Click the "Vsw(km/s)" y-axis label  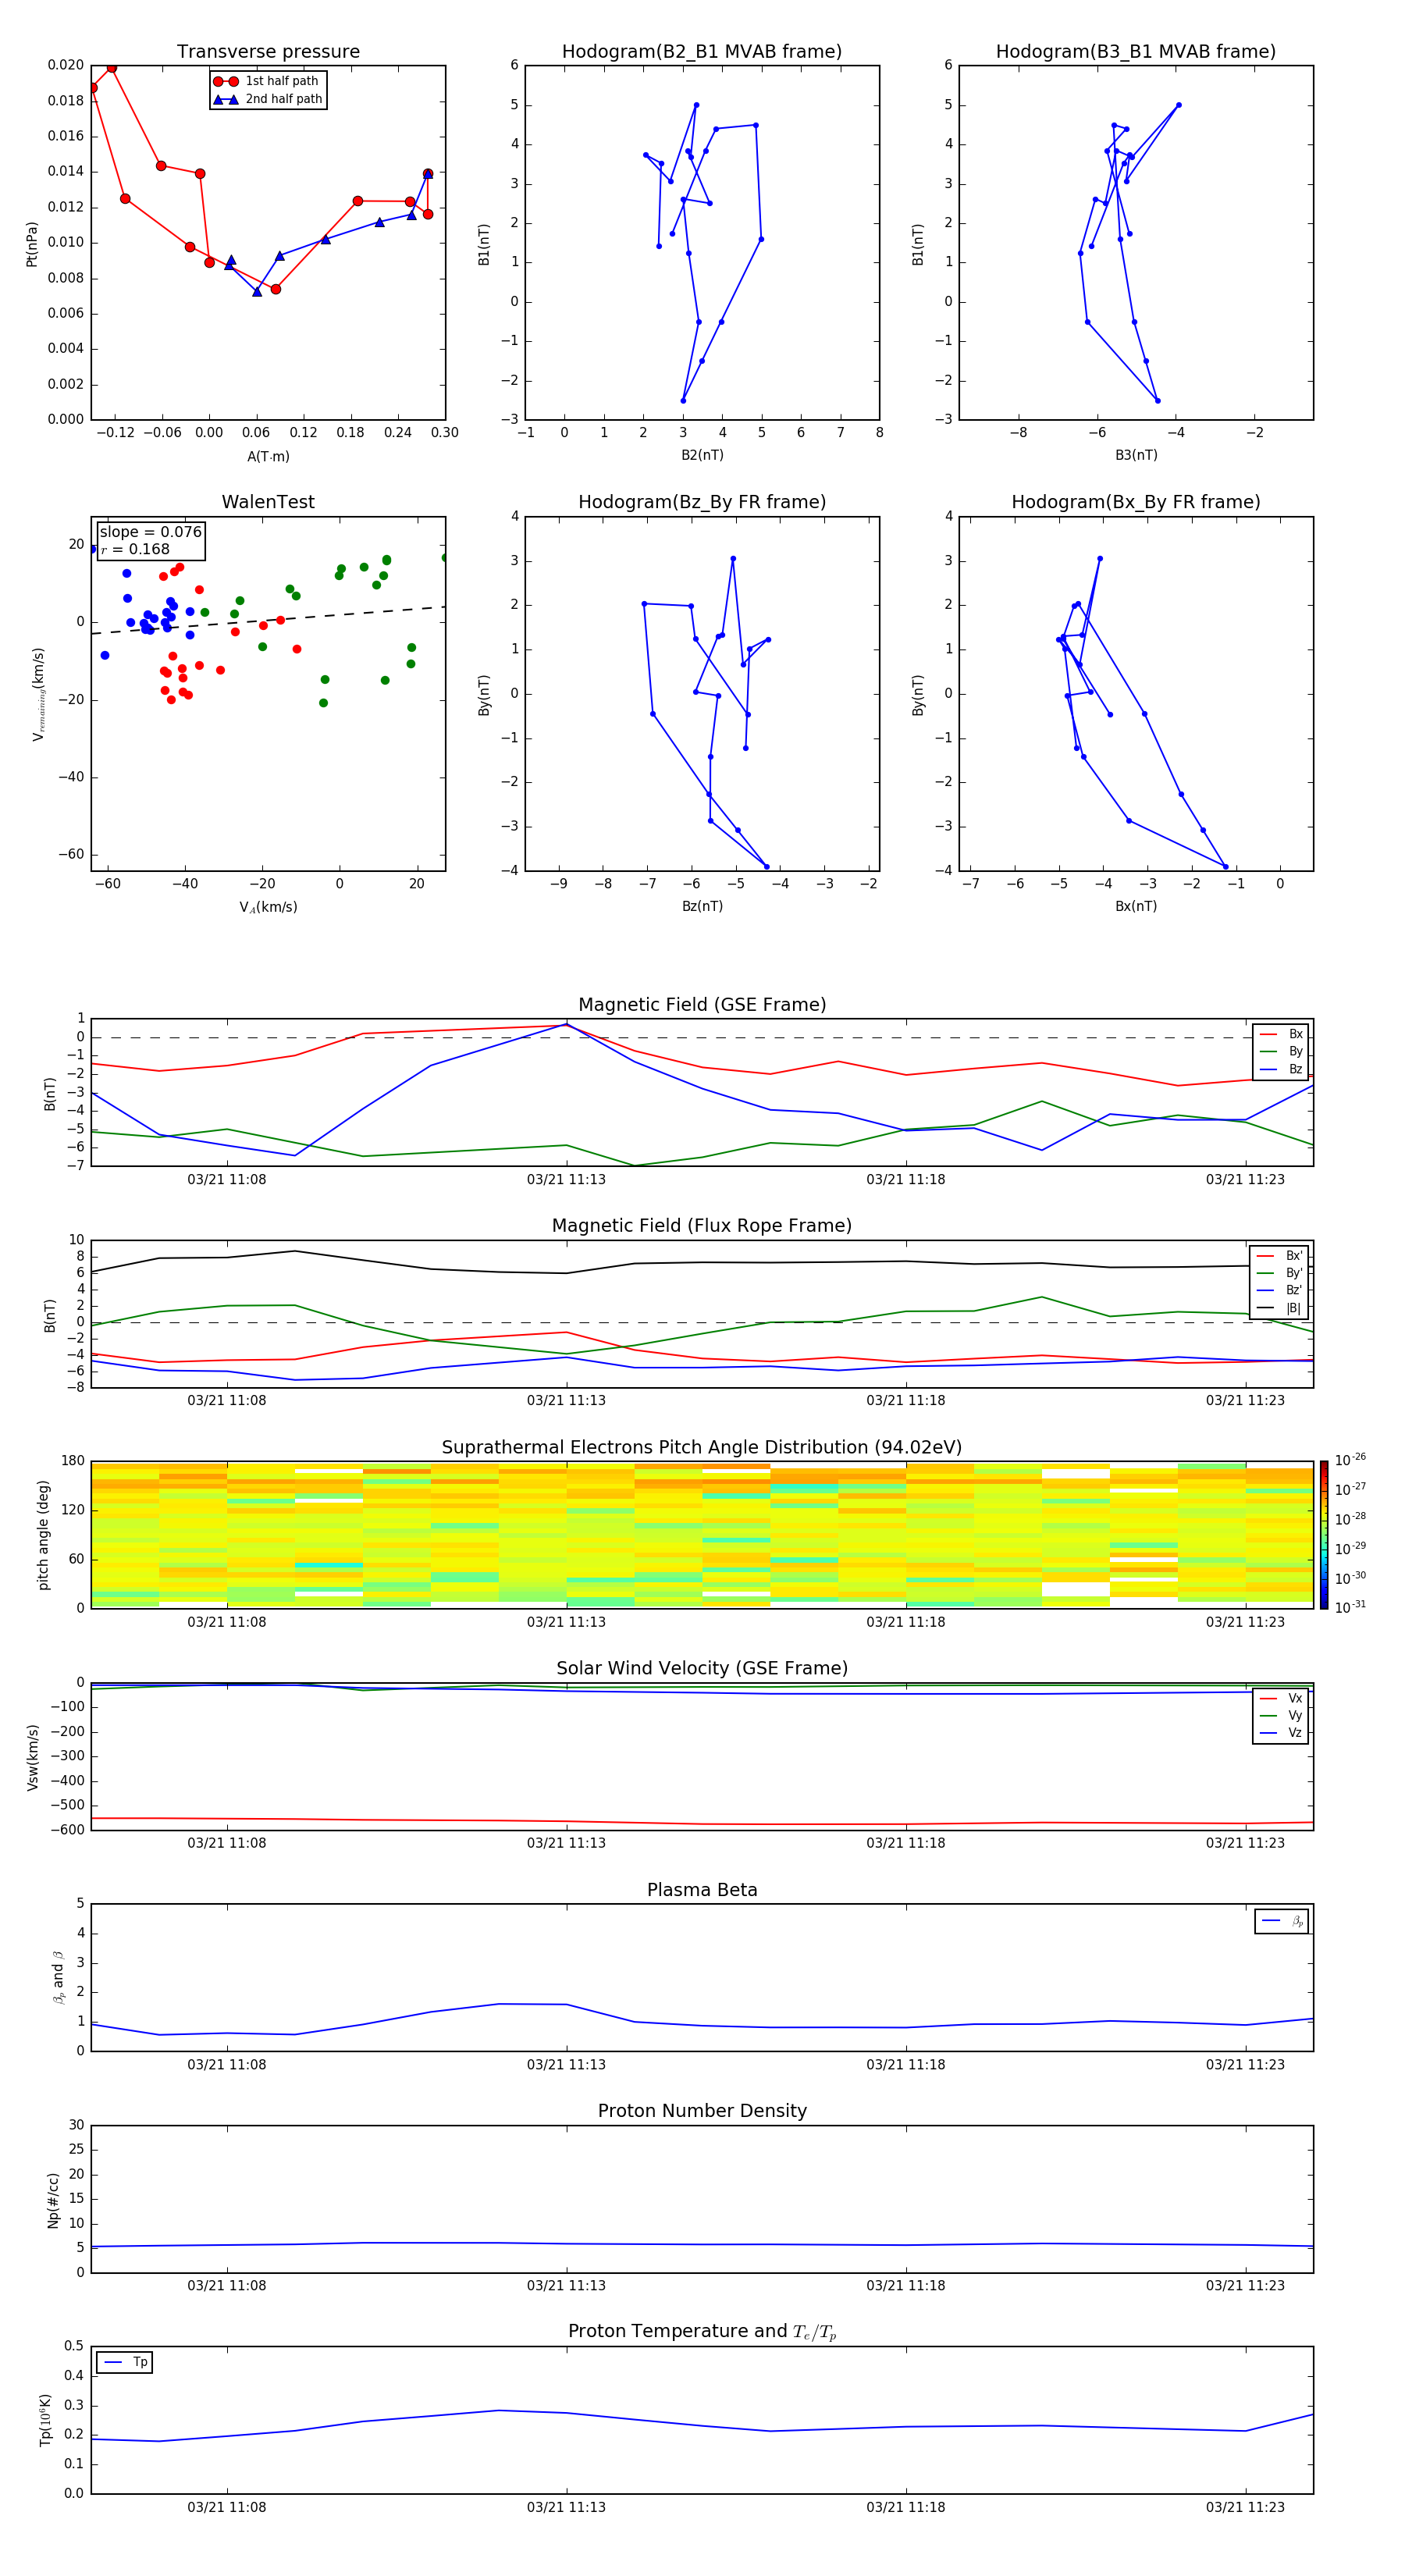click(x=33, y=1757)
